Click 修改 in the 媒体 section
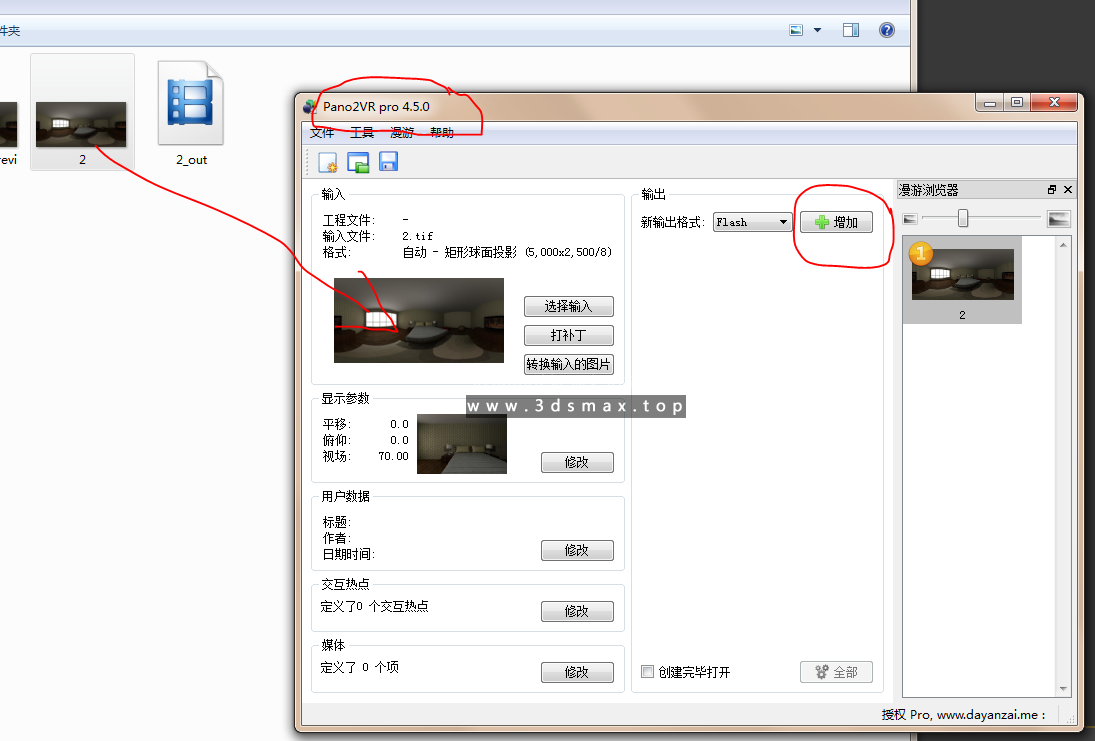Viewport: 1095px width, 741px height. [x=577, y=672]
